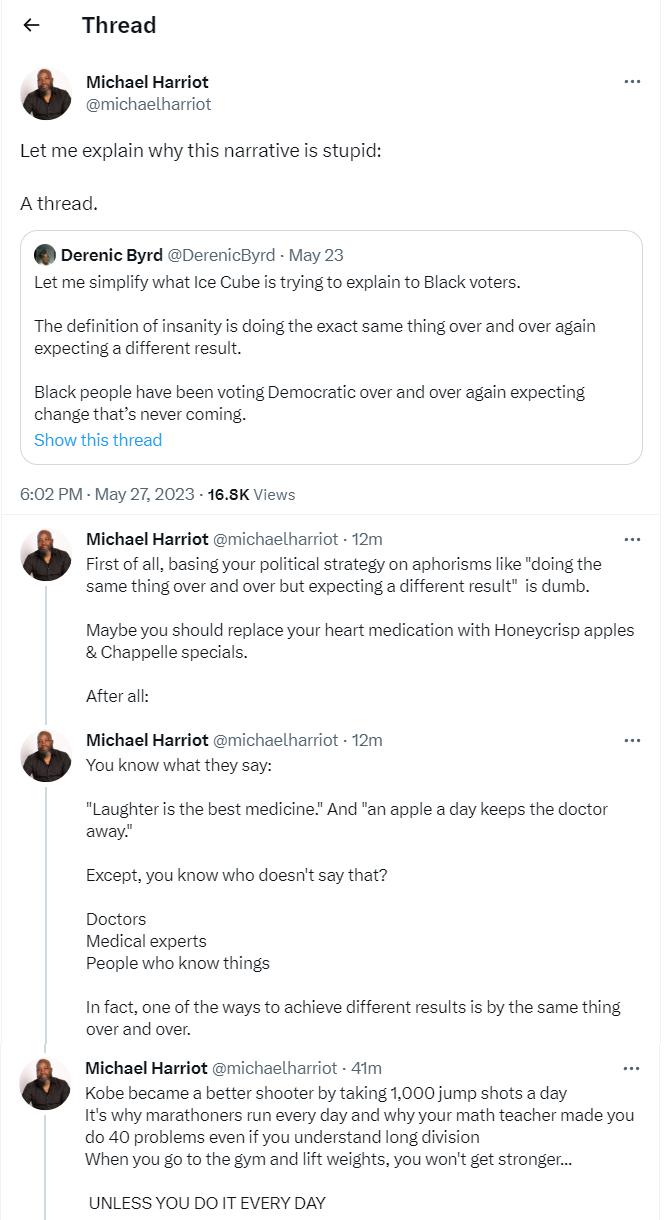
Task: Click the back arrow to exit the Thread
Action: [x=30, y=25]
